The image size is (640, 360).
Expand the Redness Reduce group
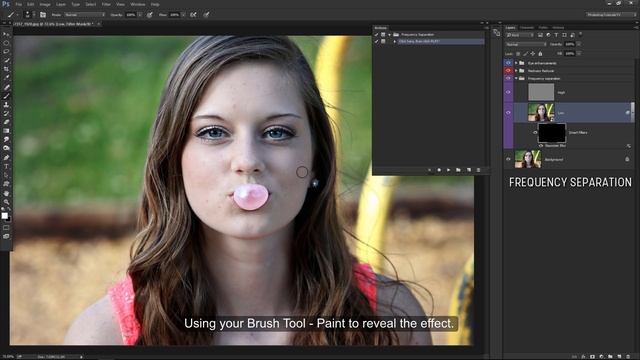516,71
